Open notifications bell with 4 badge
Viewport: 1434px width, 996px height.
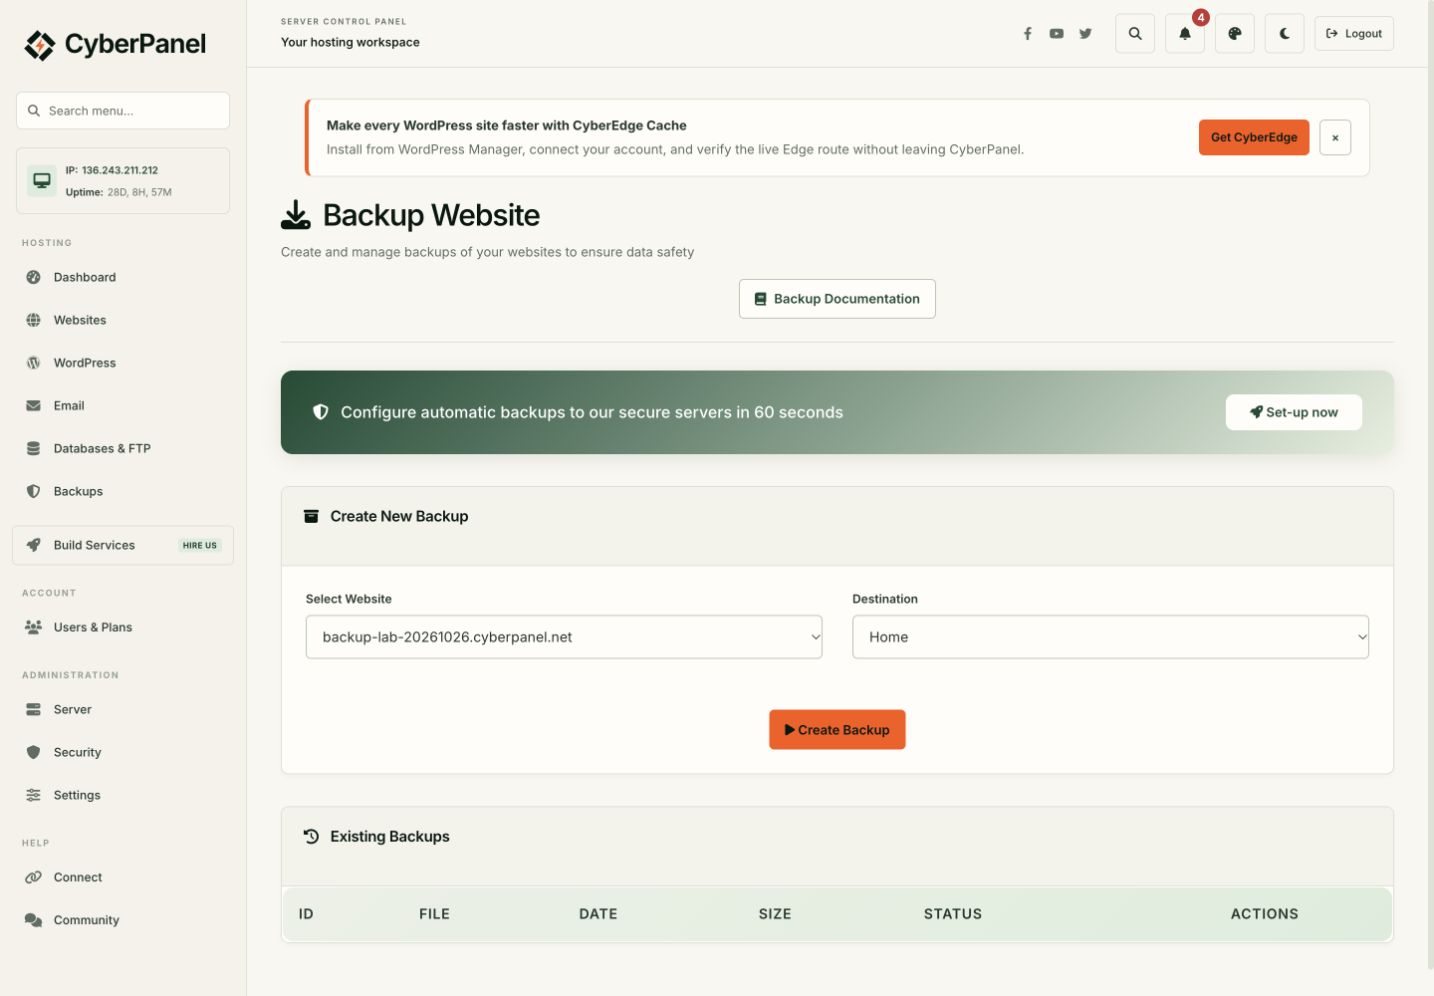(x=1185, y=33)
